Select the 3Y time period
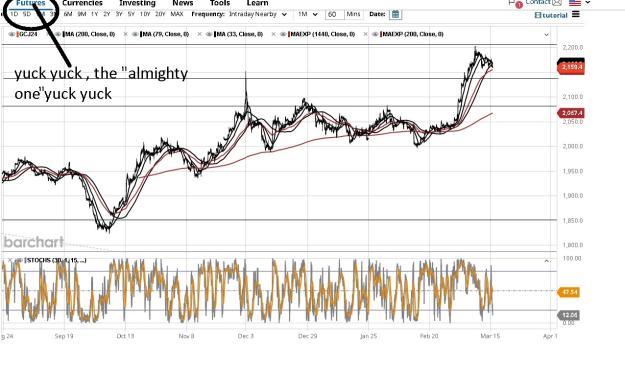 119,14
